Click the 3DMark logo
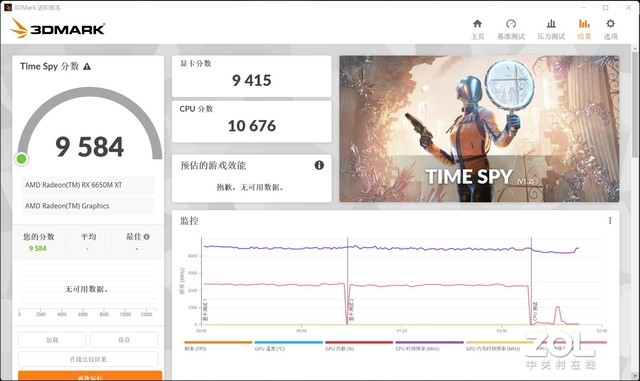The image size is (640, 381). (x=58, y=28)
